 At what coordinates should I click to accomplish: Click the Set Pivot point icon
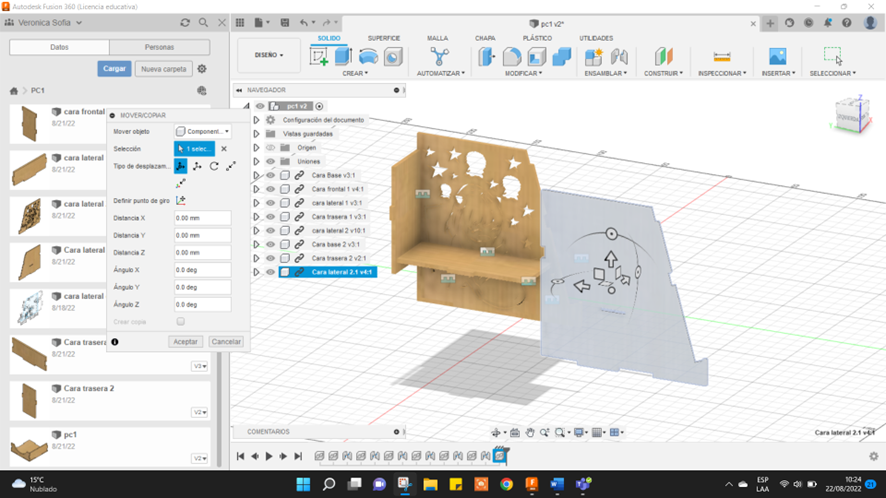coord(180,201)
